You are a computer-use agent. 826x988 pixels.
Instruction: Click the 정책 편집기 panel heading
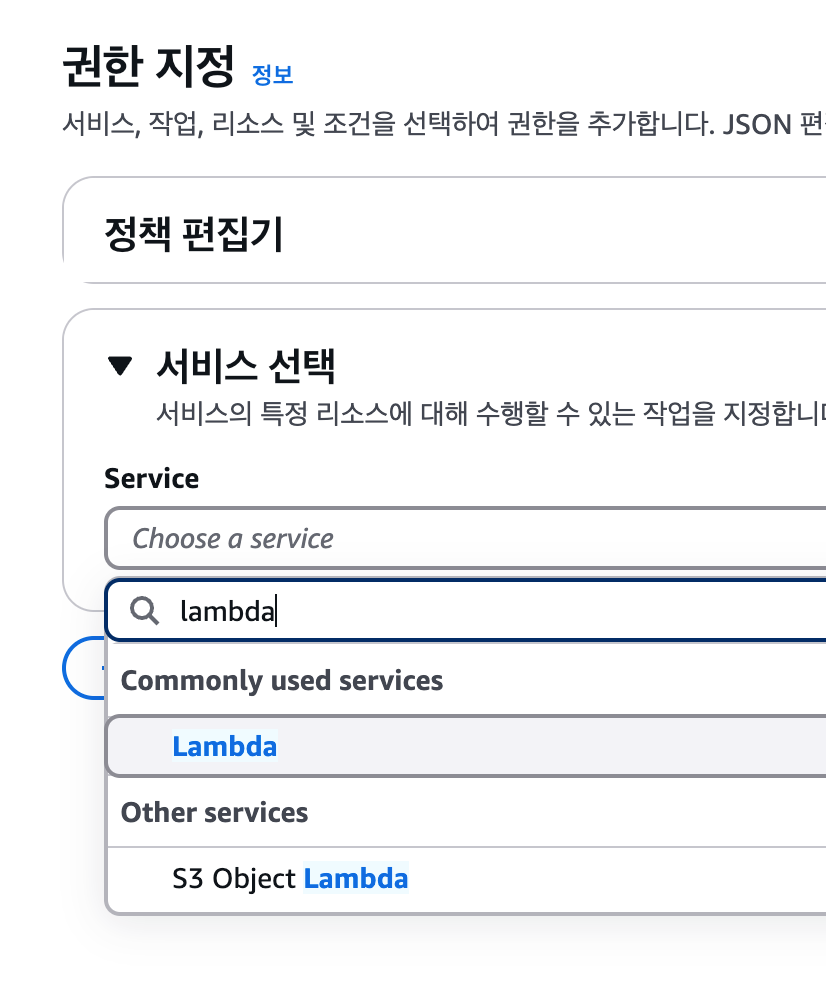click(194, 234)
